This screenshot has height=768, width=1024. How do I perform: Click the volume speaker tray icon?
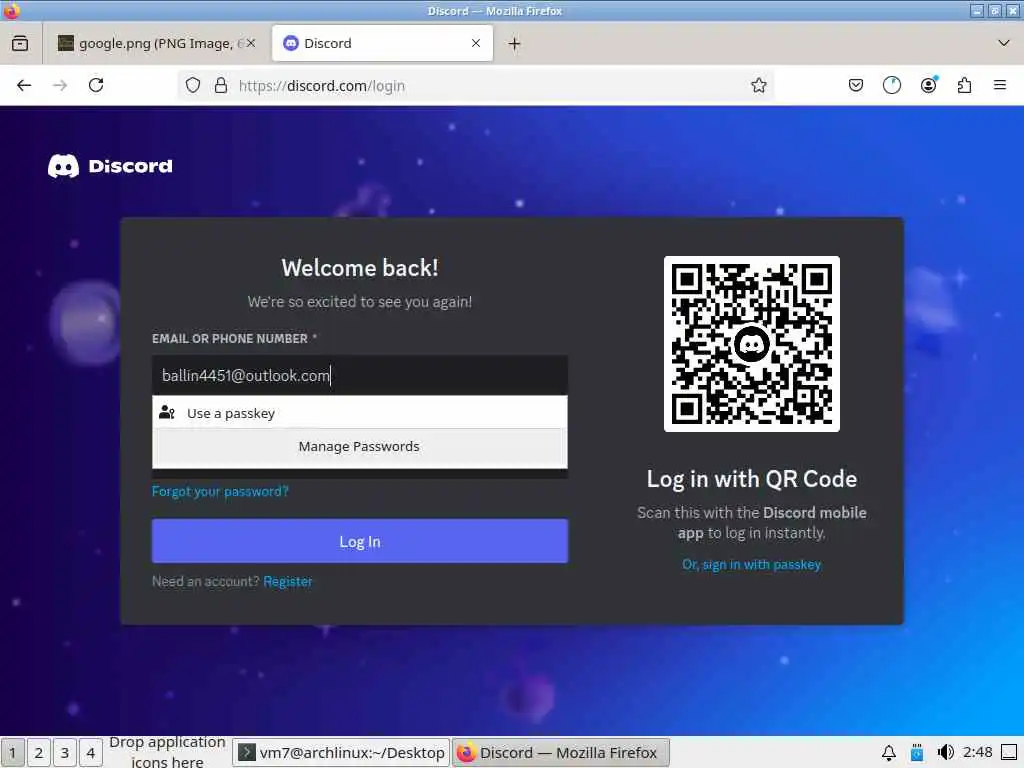tap(945, 753)
